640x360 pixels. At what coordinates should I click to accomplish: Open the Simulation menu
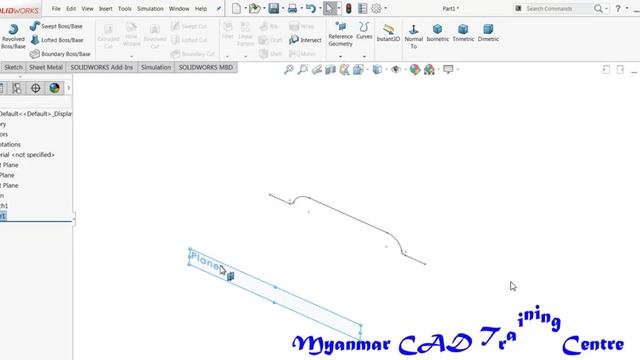tap(150, 9)
